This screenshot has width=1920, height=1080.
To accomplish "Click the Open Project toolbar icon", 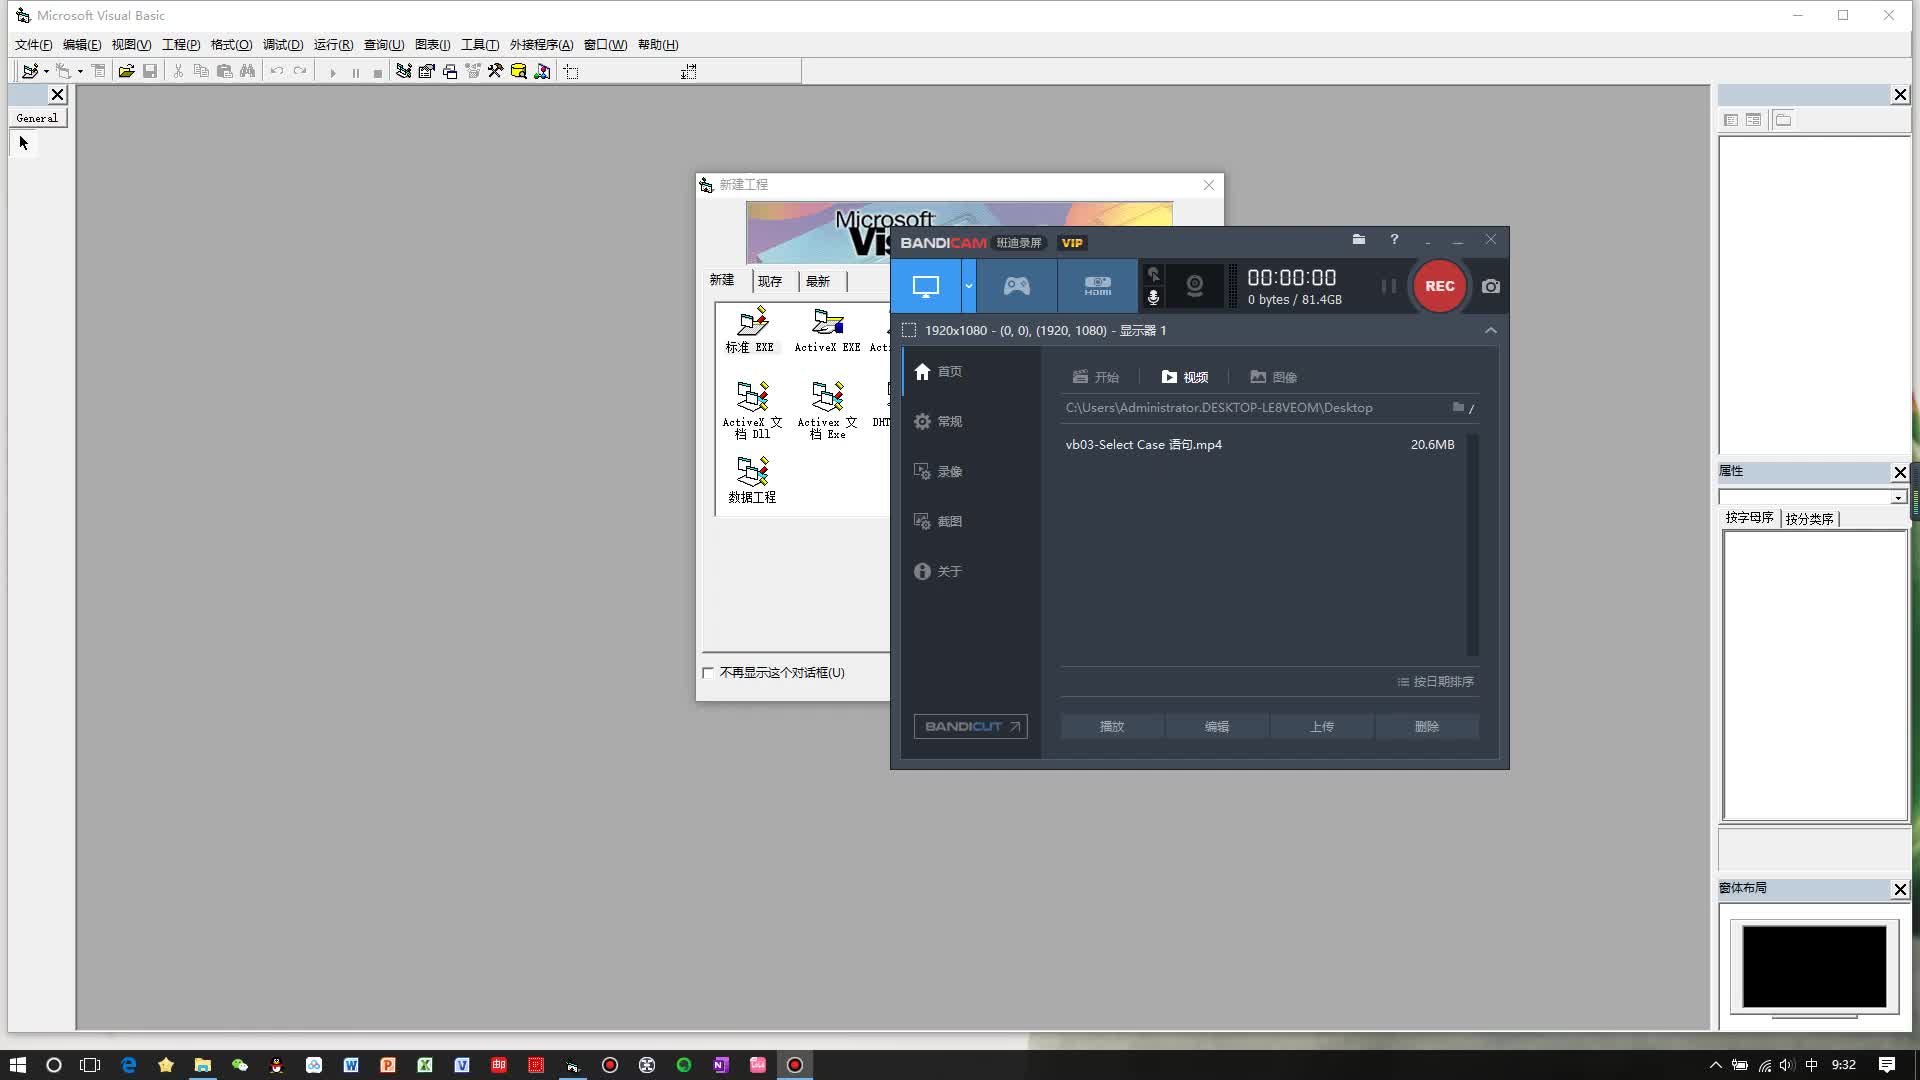I will pyautogui.click(x=126, y=71).
